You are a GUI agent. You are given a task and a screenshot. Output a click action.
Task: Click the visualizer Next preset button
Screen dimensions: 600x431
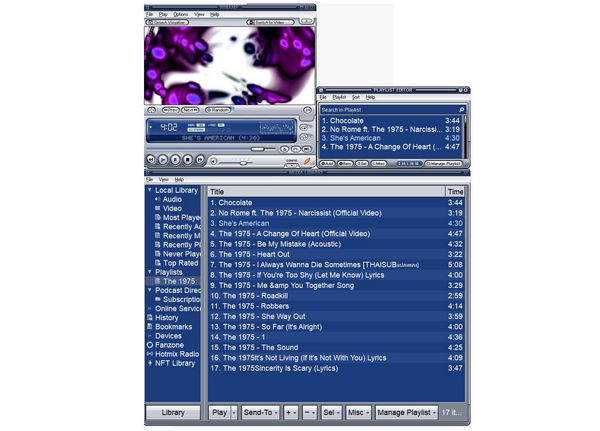(190, 110)
